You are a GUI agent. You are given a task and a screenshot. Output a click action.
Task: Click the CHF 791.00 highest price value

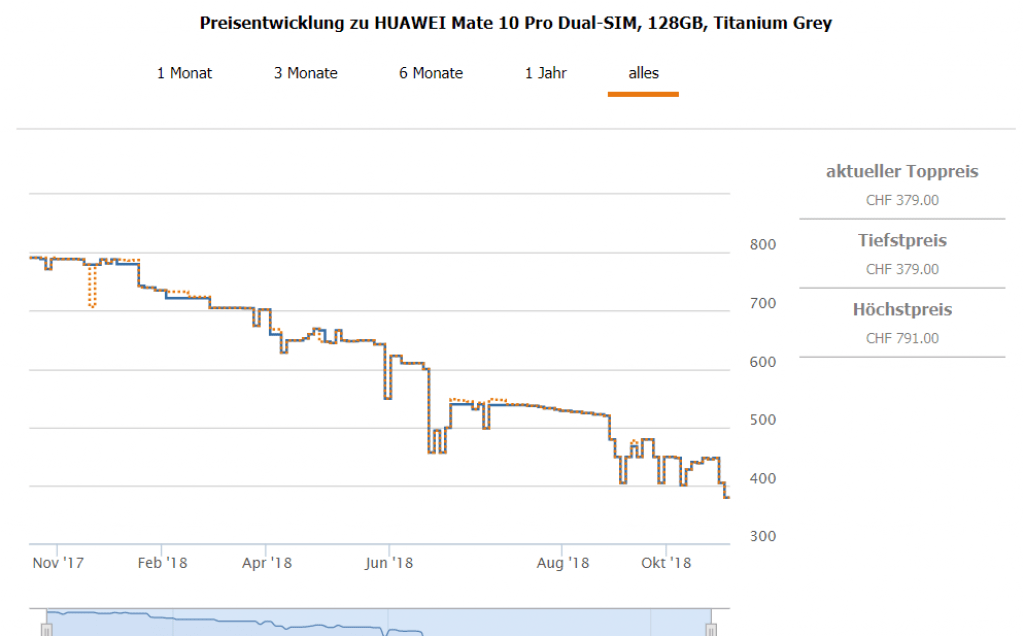902,338
